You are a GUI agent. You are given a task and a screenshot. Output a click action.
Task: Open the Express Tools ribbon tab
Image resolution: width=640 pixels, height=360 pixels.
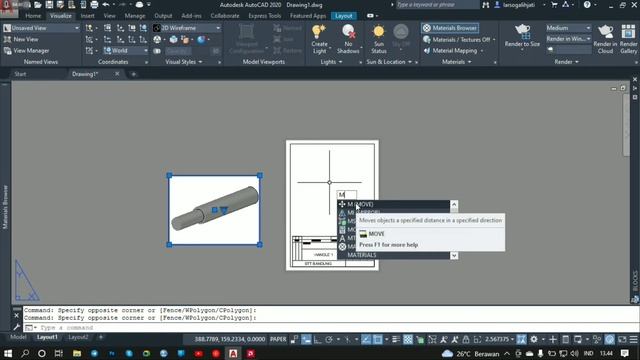[264, 16]
